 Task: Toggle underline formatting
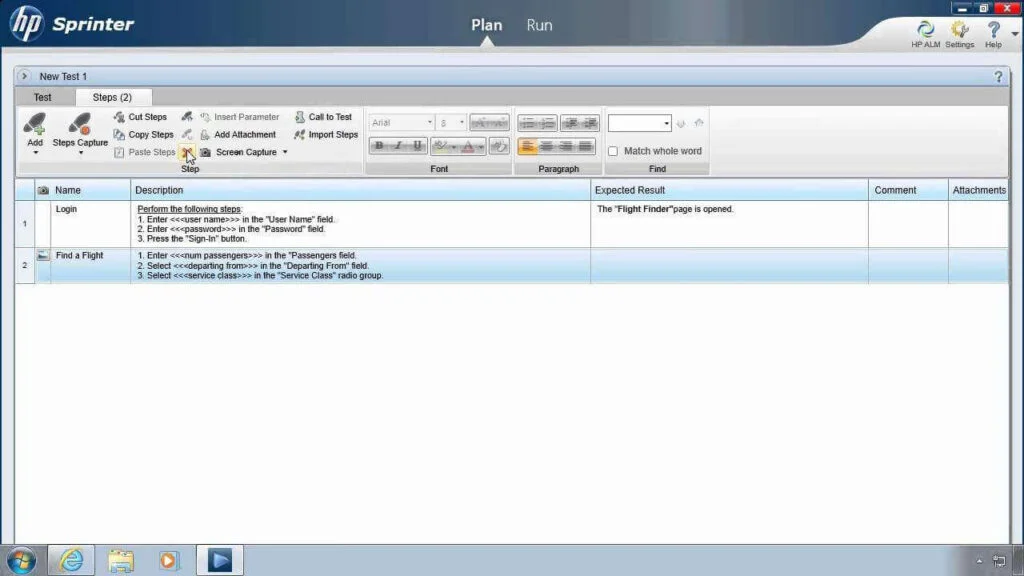417,146
